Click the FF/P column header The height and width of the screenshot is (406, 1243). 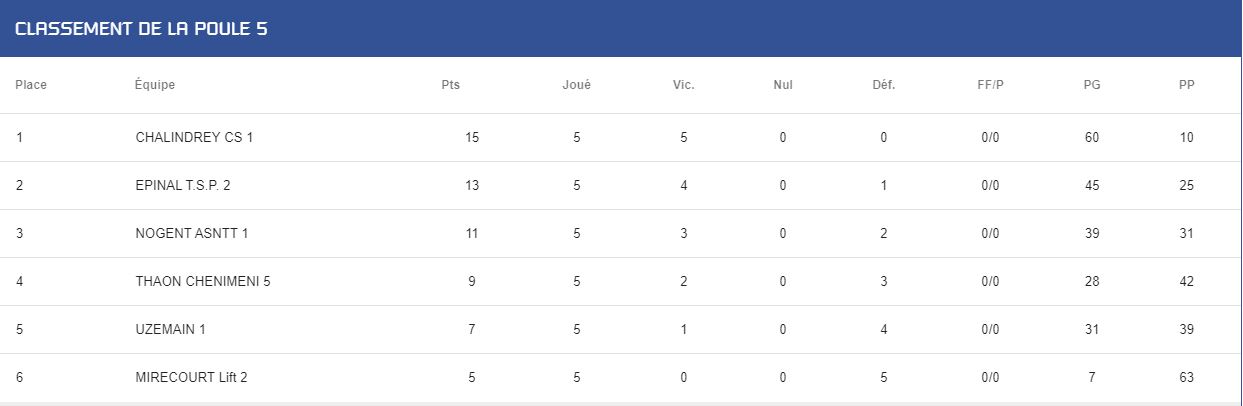(990, 85)
